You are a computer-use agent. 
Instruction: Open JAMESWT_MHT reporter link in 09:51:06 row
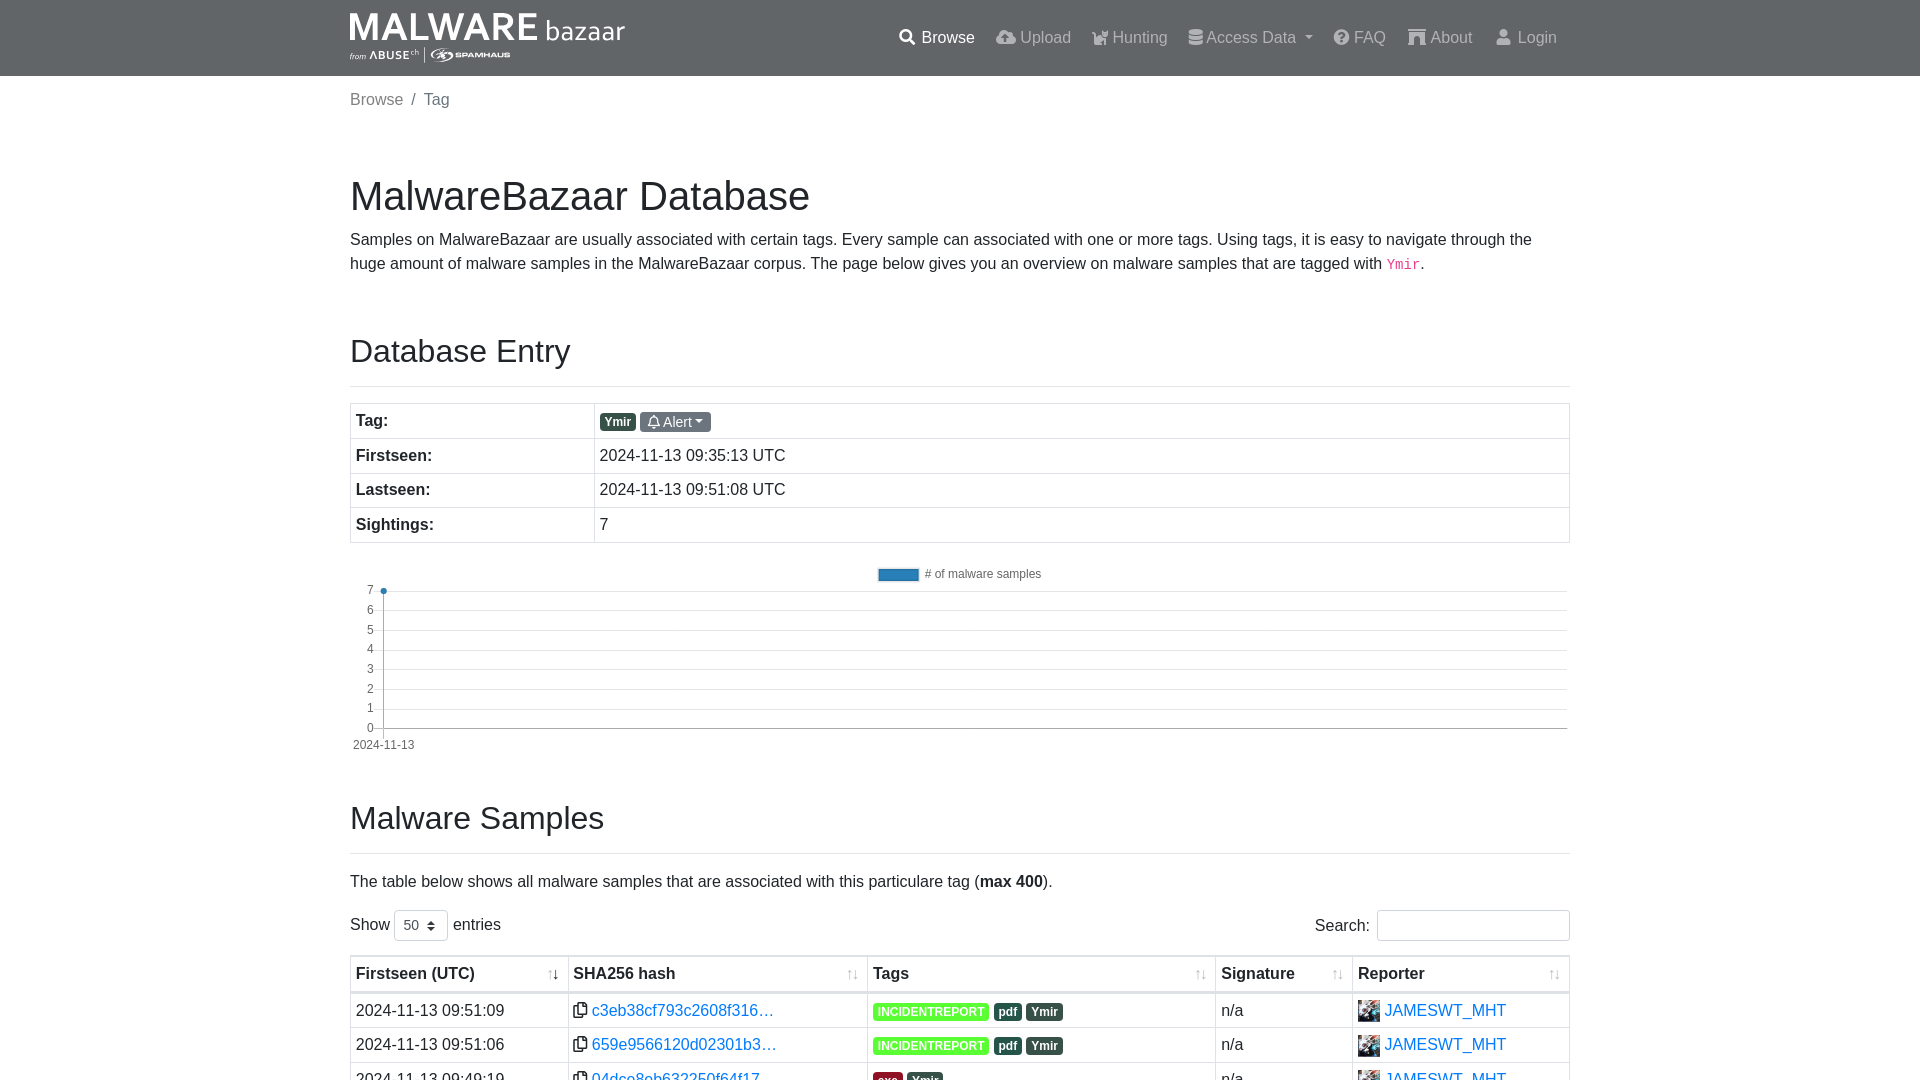(x=1445, y=1044)
